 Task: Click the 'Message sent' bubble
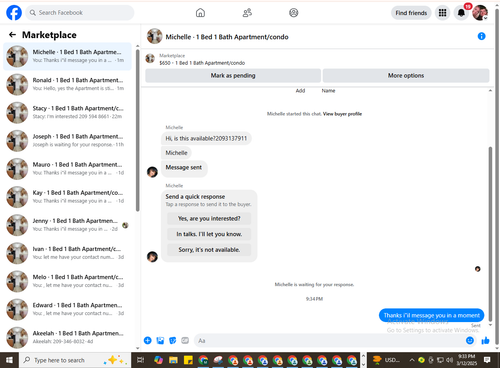click(184, 168)
